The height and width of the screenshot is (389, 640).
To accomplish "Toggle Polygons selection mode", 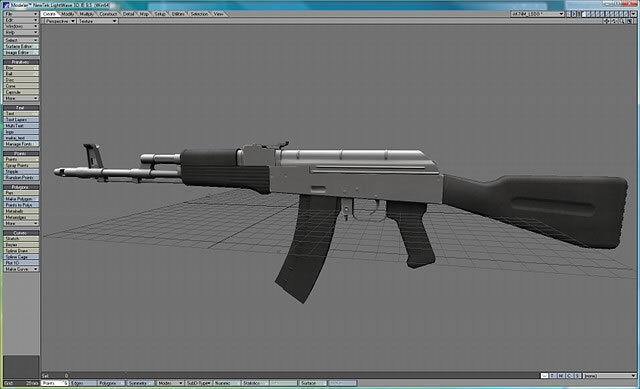I will click(111, 383).
